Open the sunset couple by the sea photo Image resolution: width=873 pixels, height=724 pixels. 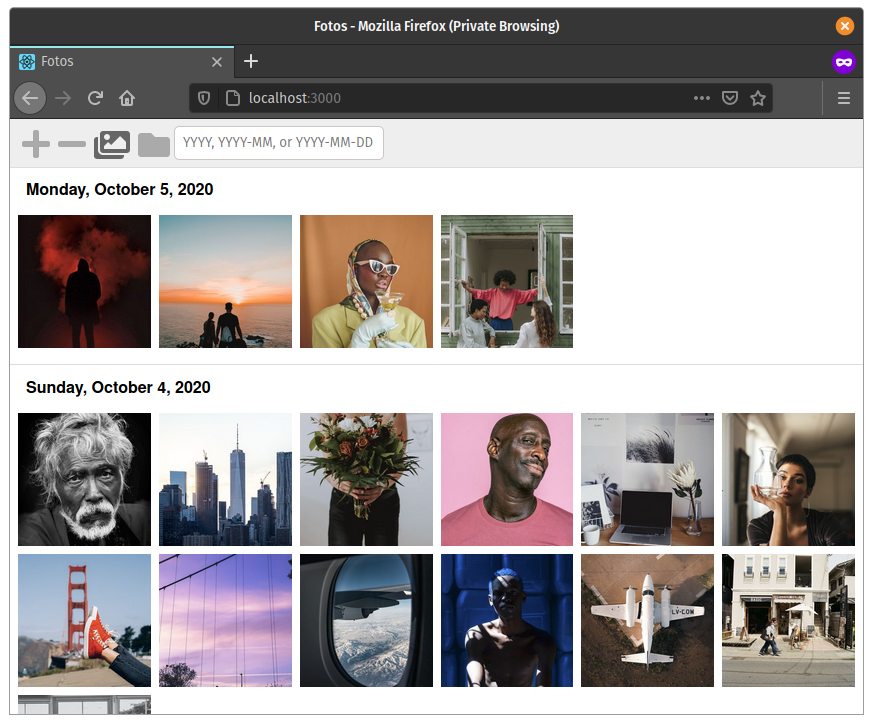coord(225,281)
